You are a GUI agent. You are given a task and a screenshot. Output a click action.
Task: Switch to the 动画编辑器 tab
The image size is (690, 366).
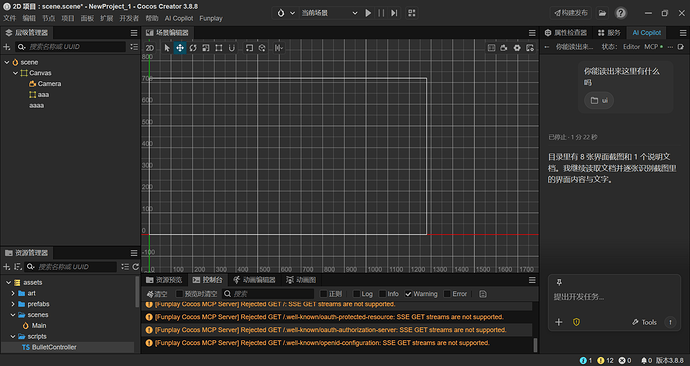click(x=254, y=280)
